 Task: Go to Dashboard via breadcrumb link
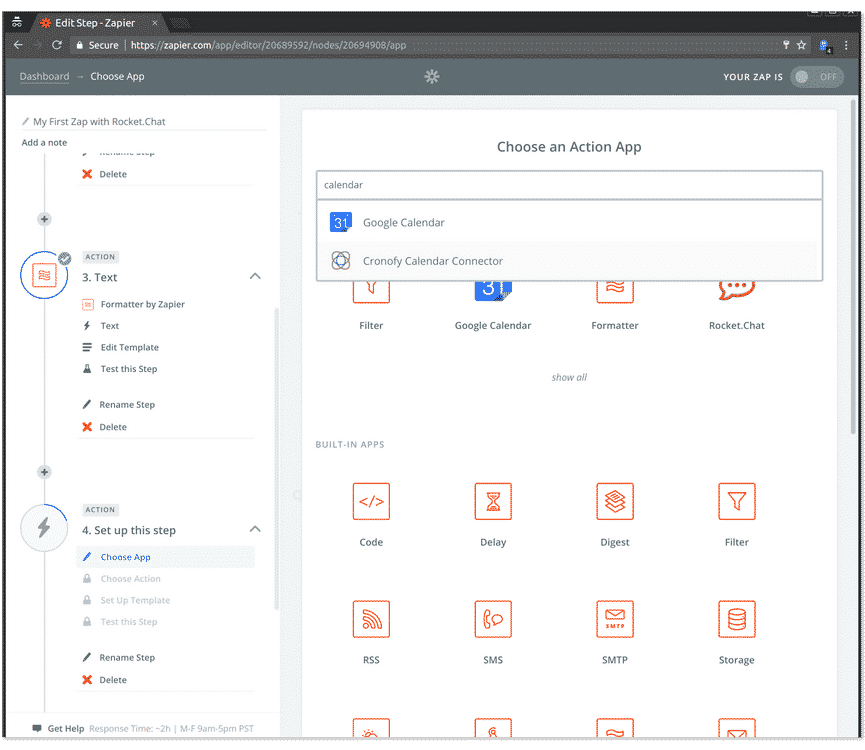(x=44, y=76)
